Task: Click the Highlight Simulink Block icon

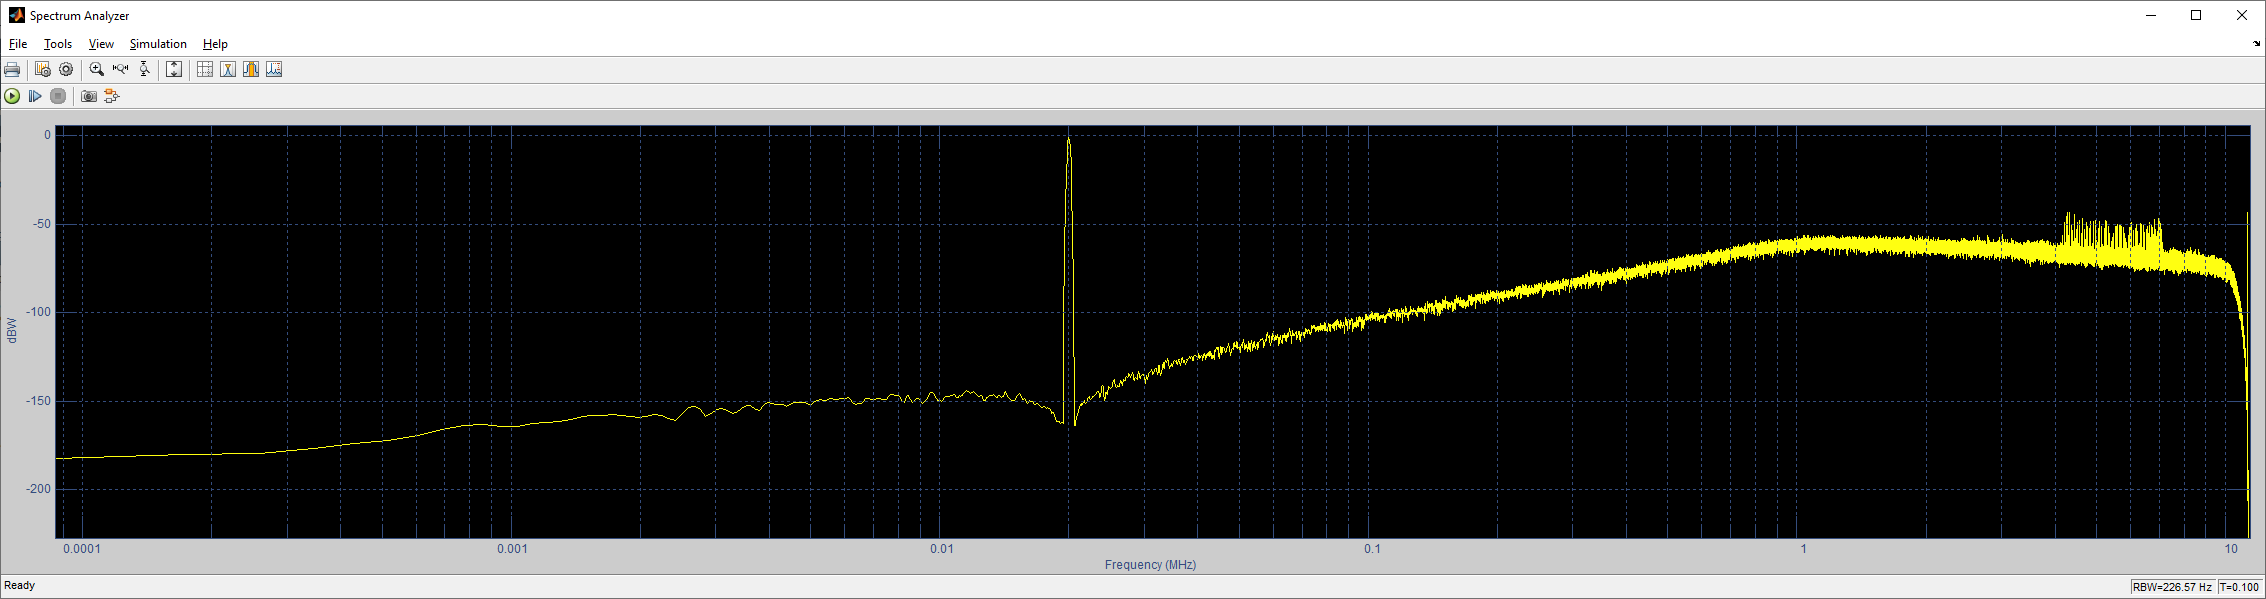Action: [112, 96]
